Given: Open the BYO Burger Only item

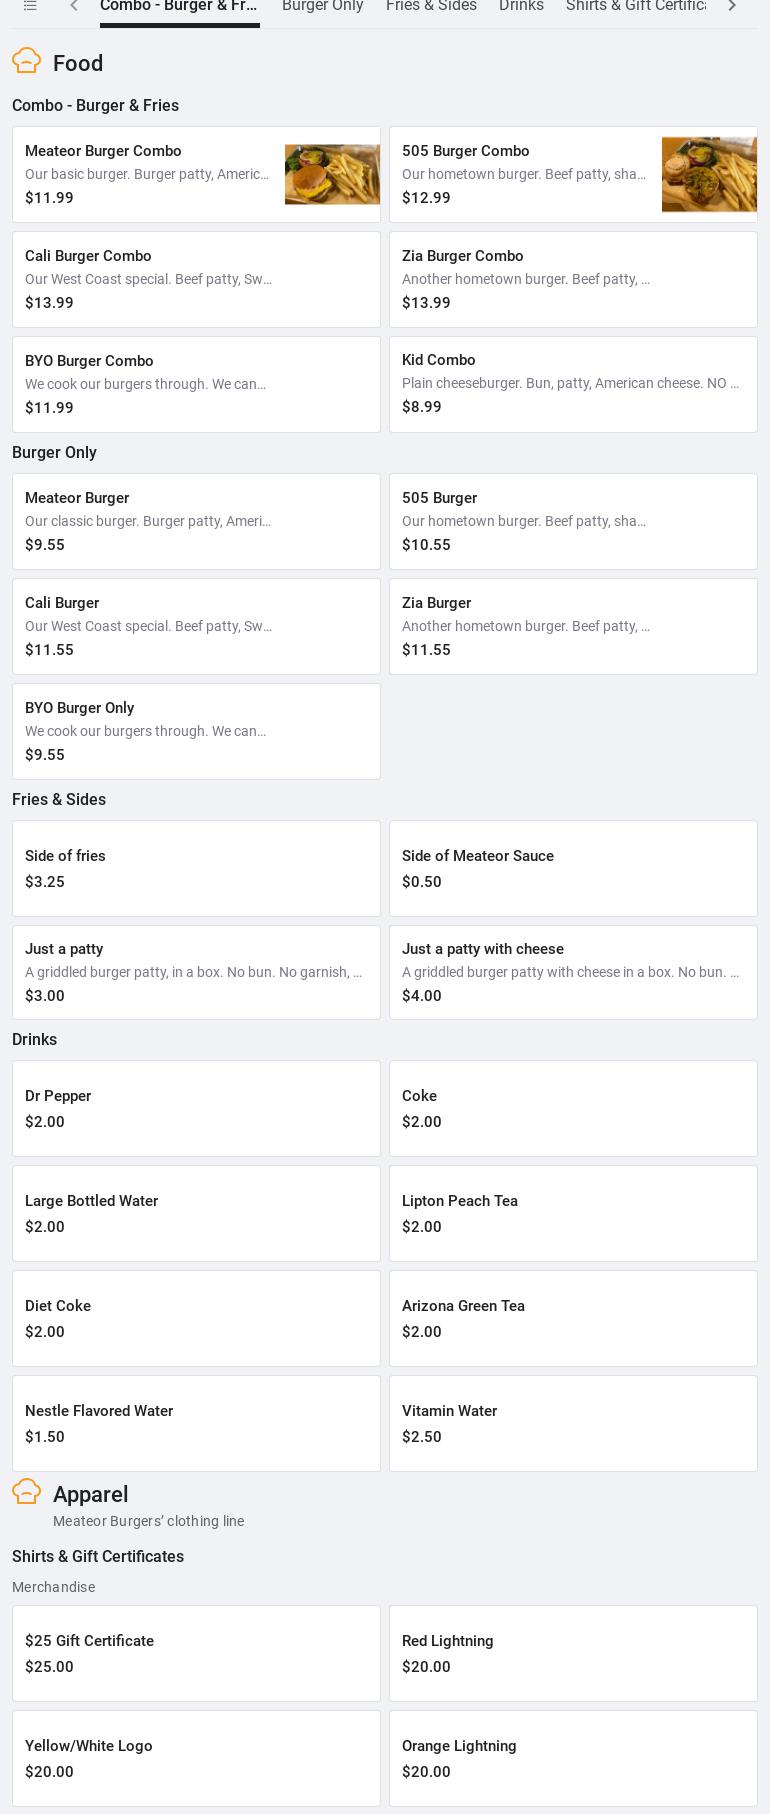Looking at the screenshot, I should (196, 731).
